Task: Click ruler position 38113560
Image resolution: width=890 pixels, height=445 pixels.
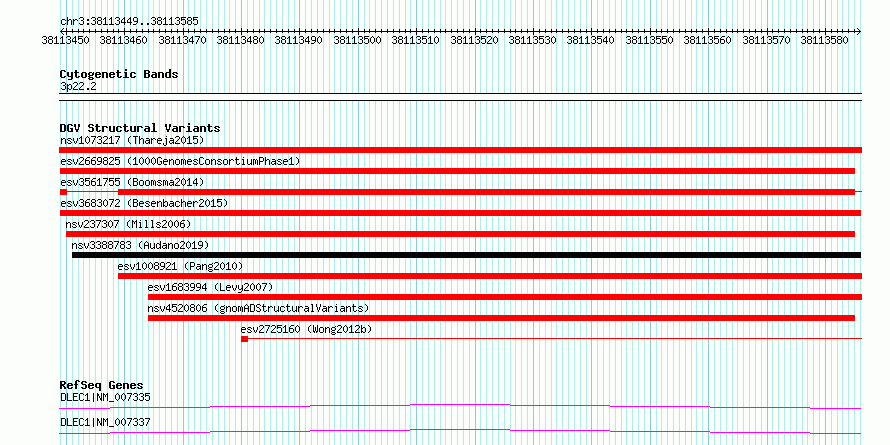Action: [x=708, y=40]
